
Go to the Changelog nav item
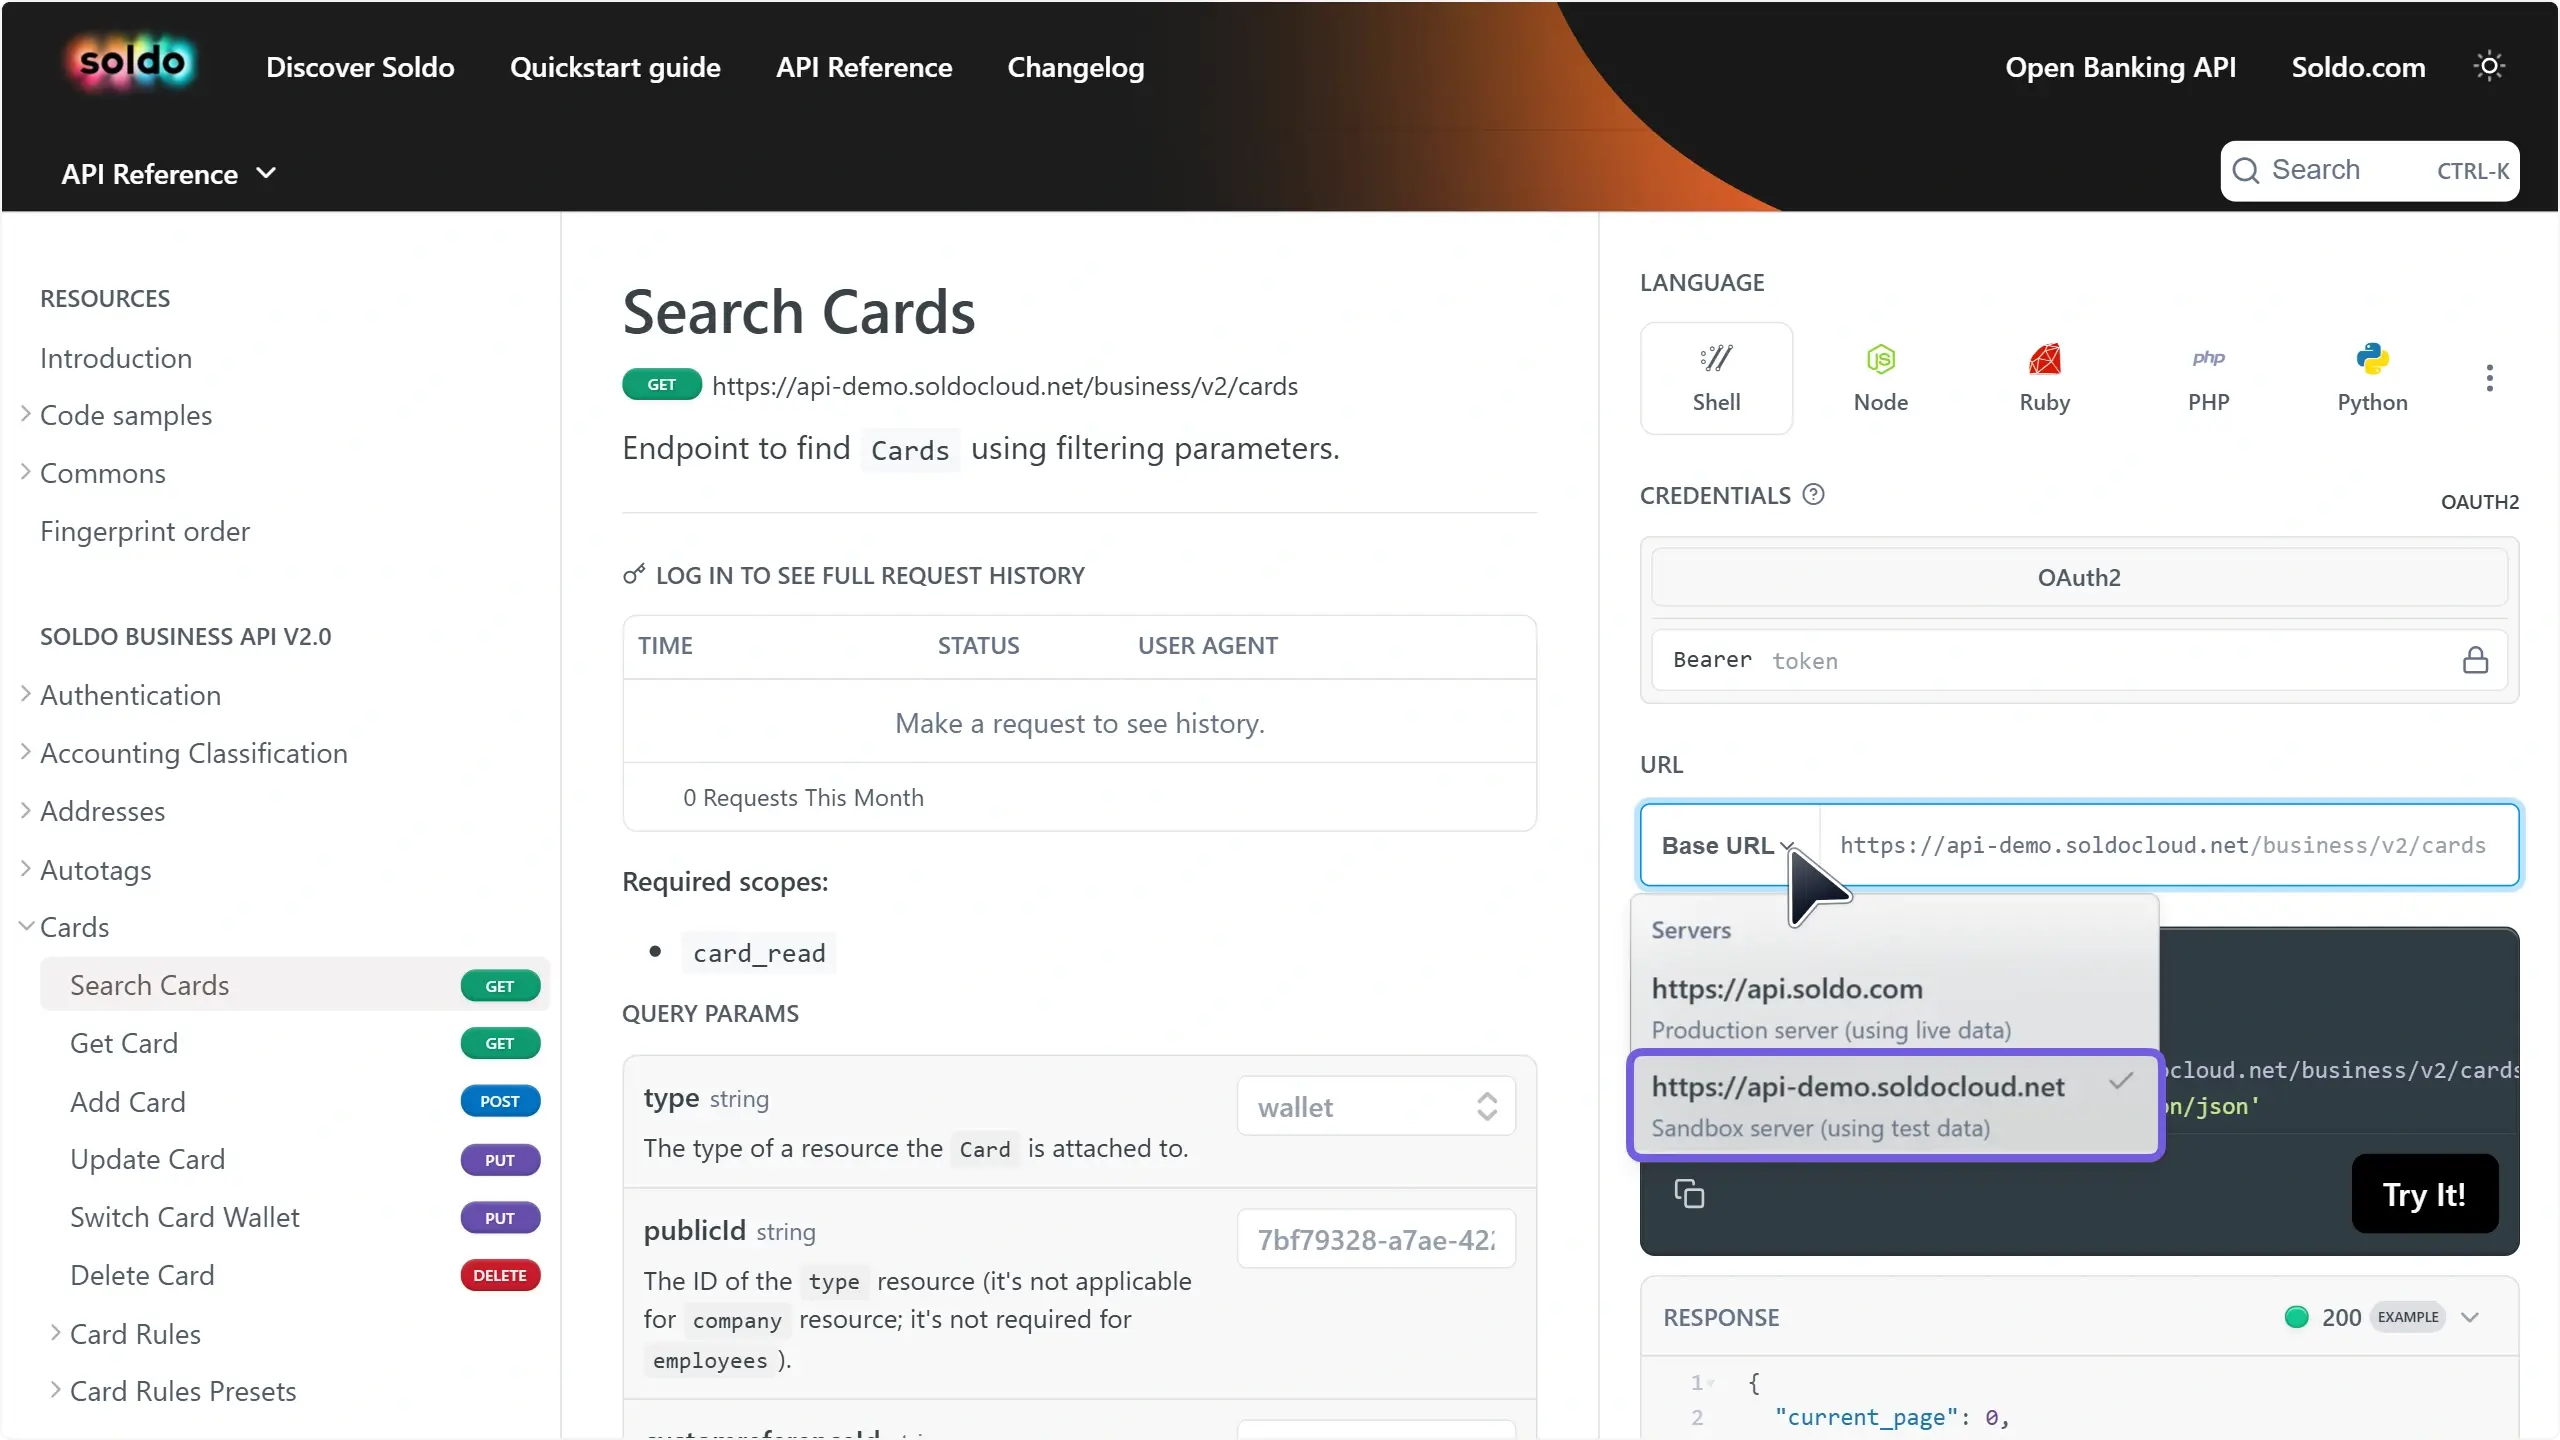pyautogui.click(x=1075, y=67)
